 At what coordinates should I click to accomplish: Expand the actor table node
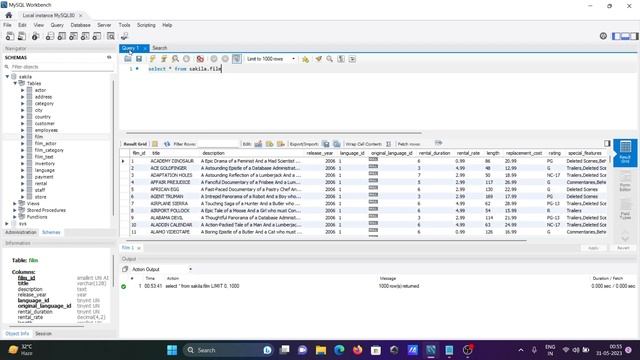[22, 90]
